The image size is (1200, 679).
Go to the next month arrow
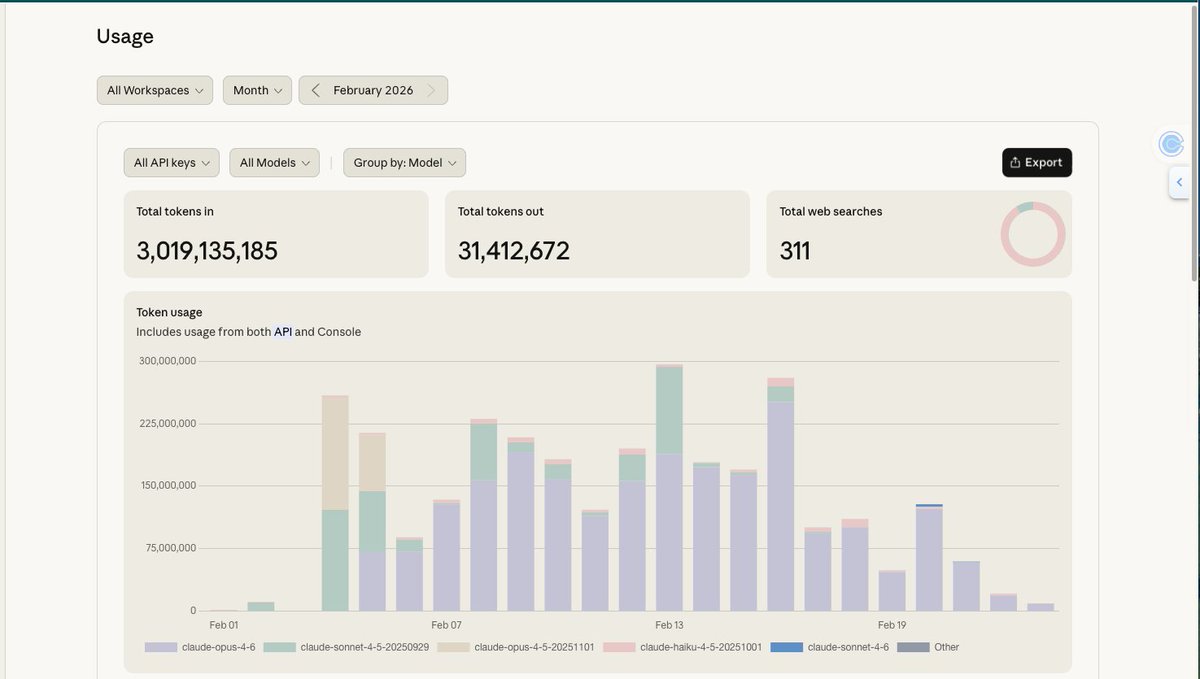pos(431,90)
